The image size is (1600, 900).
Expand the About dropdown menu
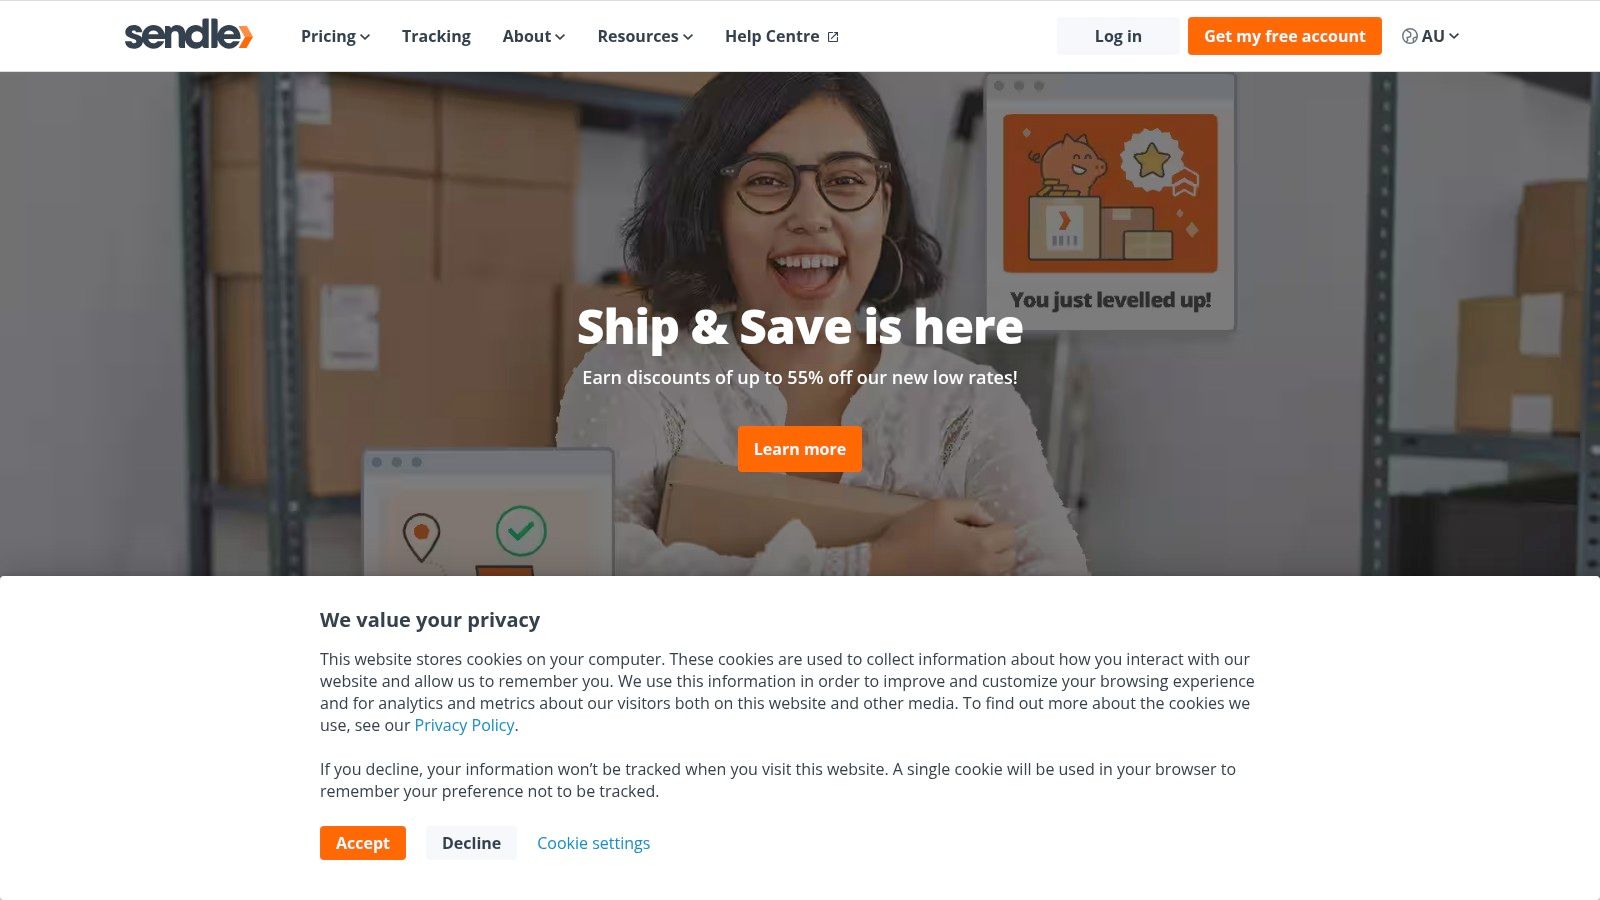click(534, 36)
